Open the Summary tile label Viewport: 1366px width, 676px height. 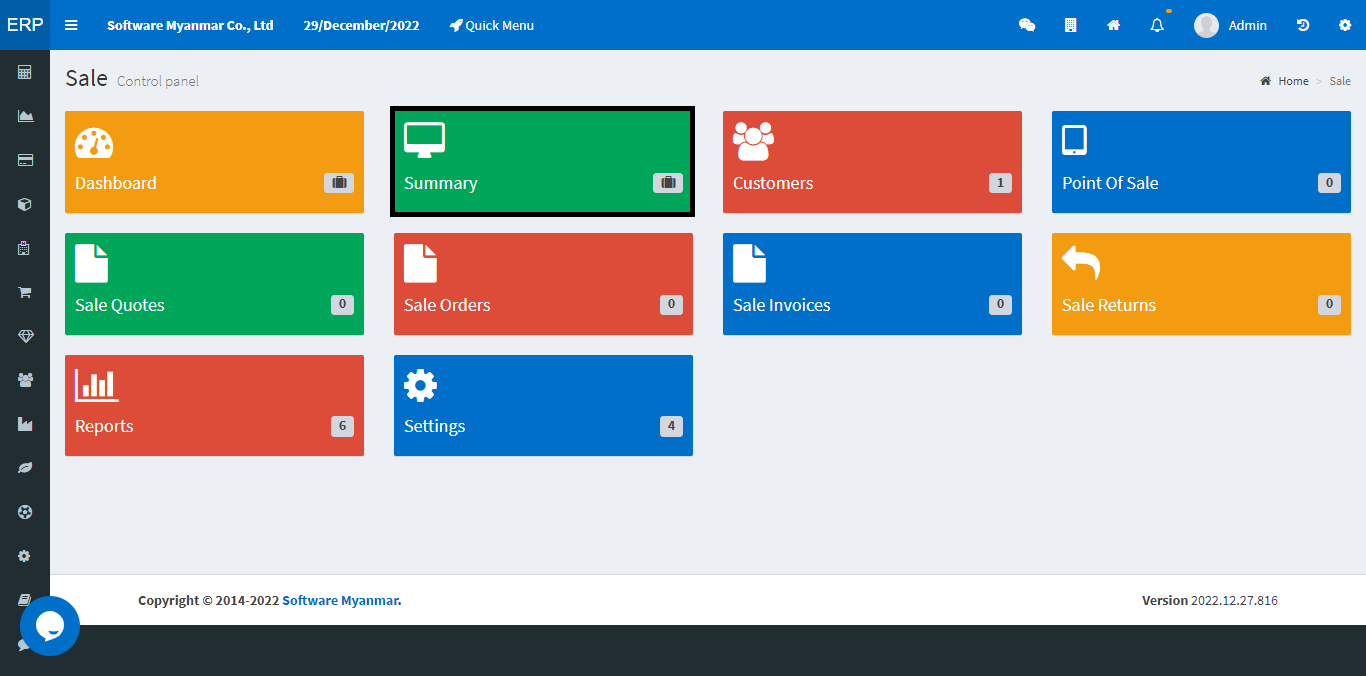tap(441, 183)
